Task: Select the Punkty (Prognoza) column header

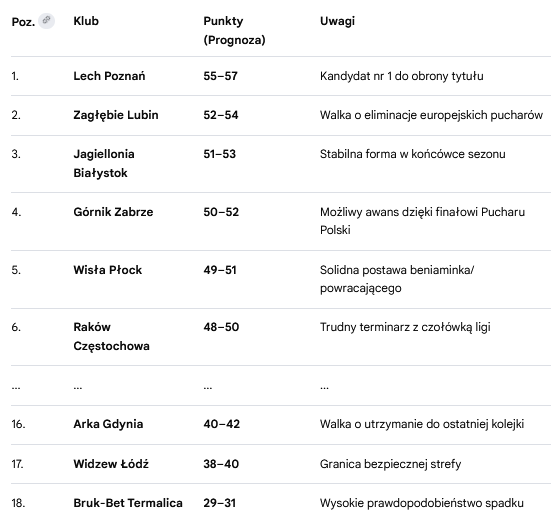Action: 234,30
